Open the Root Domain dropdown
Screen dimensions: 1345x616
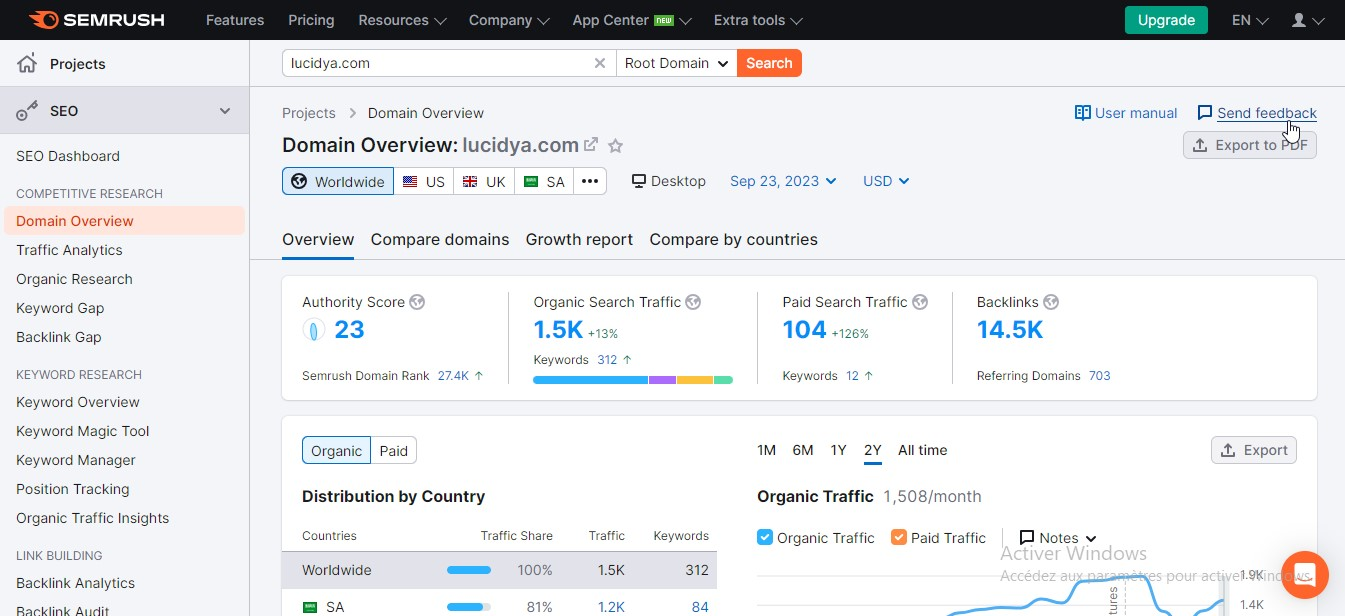677,63
